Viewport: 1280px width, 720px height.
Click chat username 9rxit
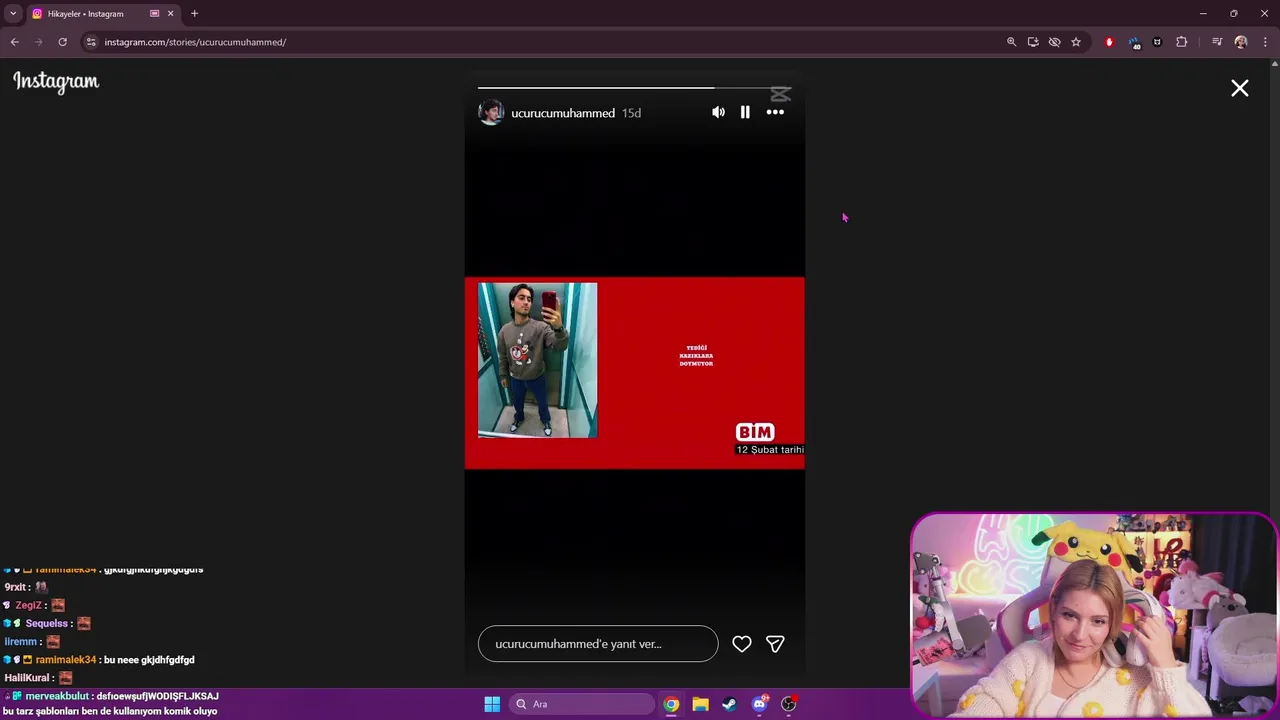point(15,588)
